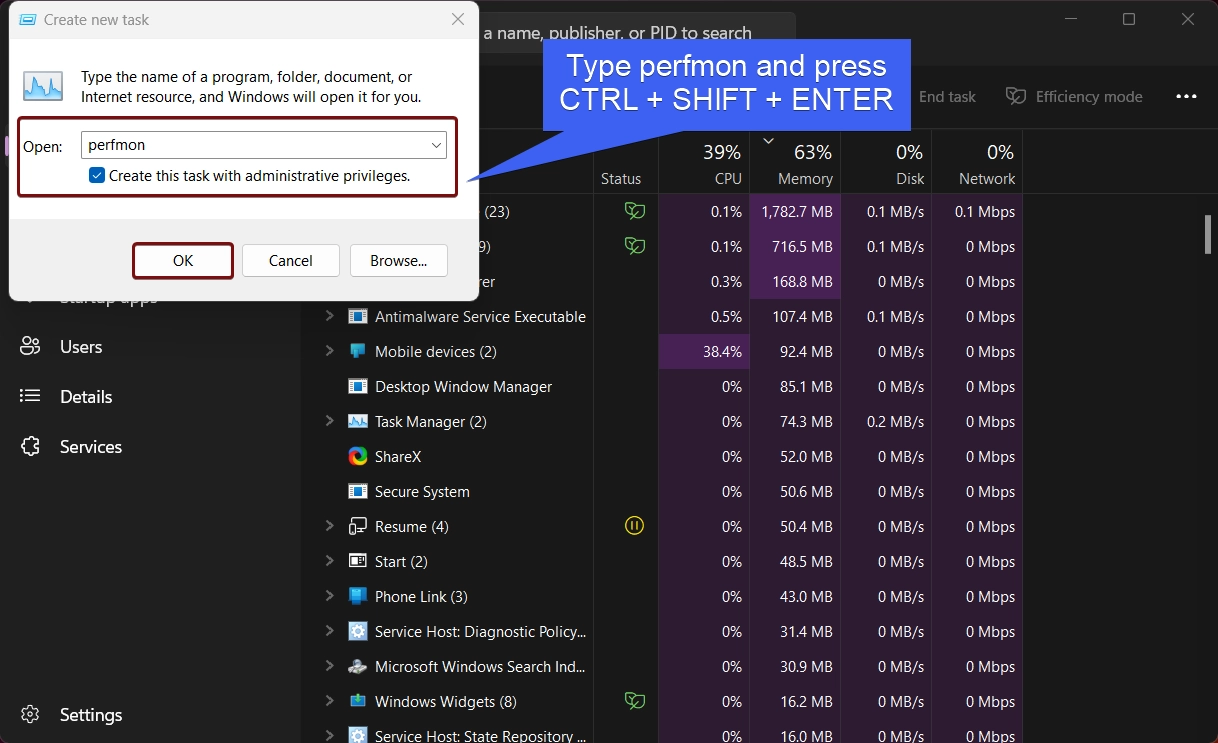Expand the Mobile devices (2) group
This screenshot has width=1218, height=743.
click(329, 351)
